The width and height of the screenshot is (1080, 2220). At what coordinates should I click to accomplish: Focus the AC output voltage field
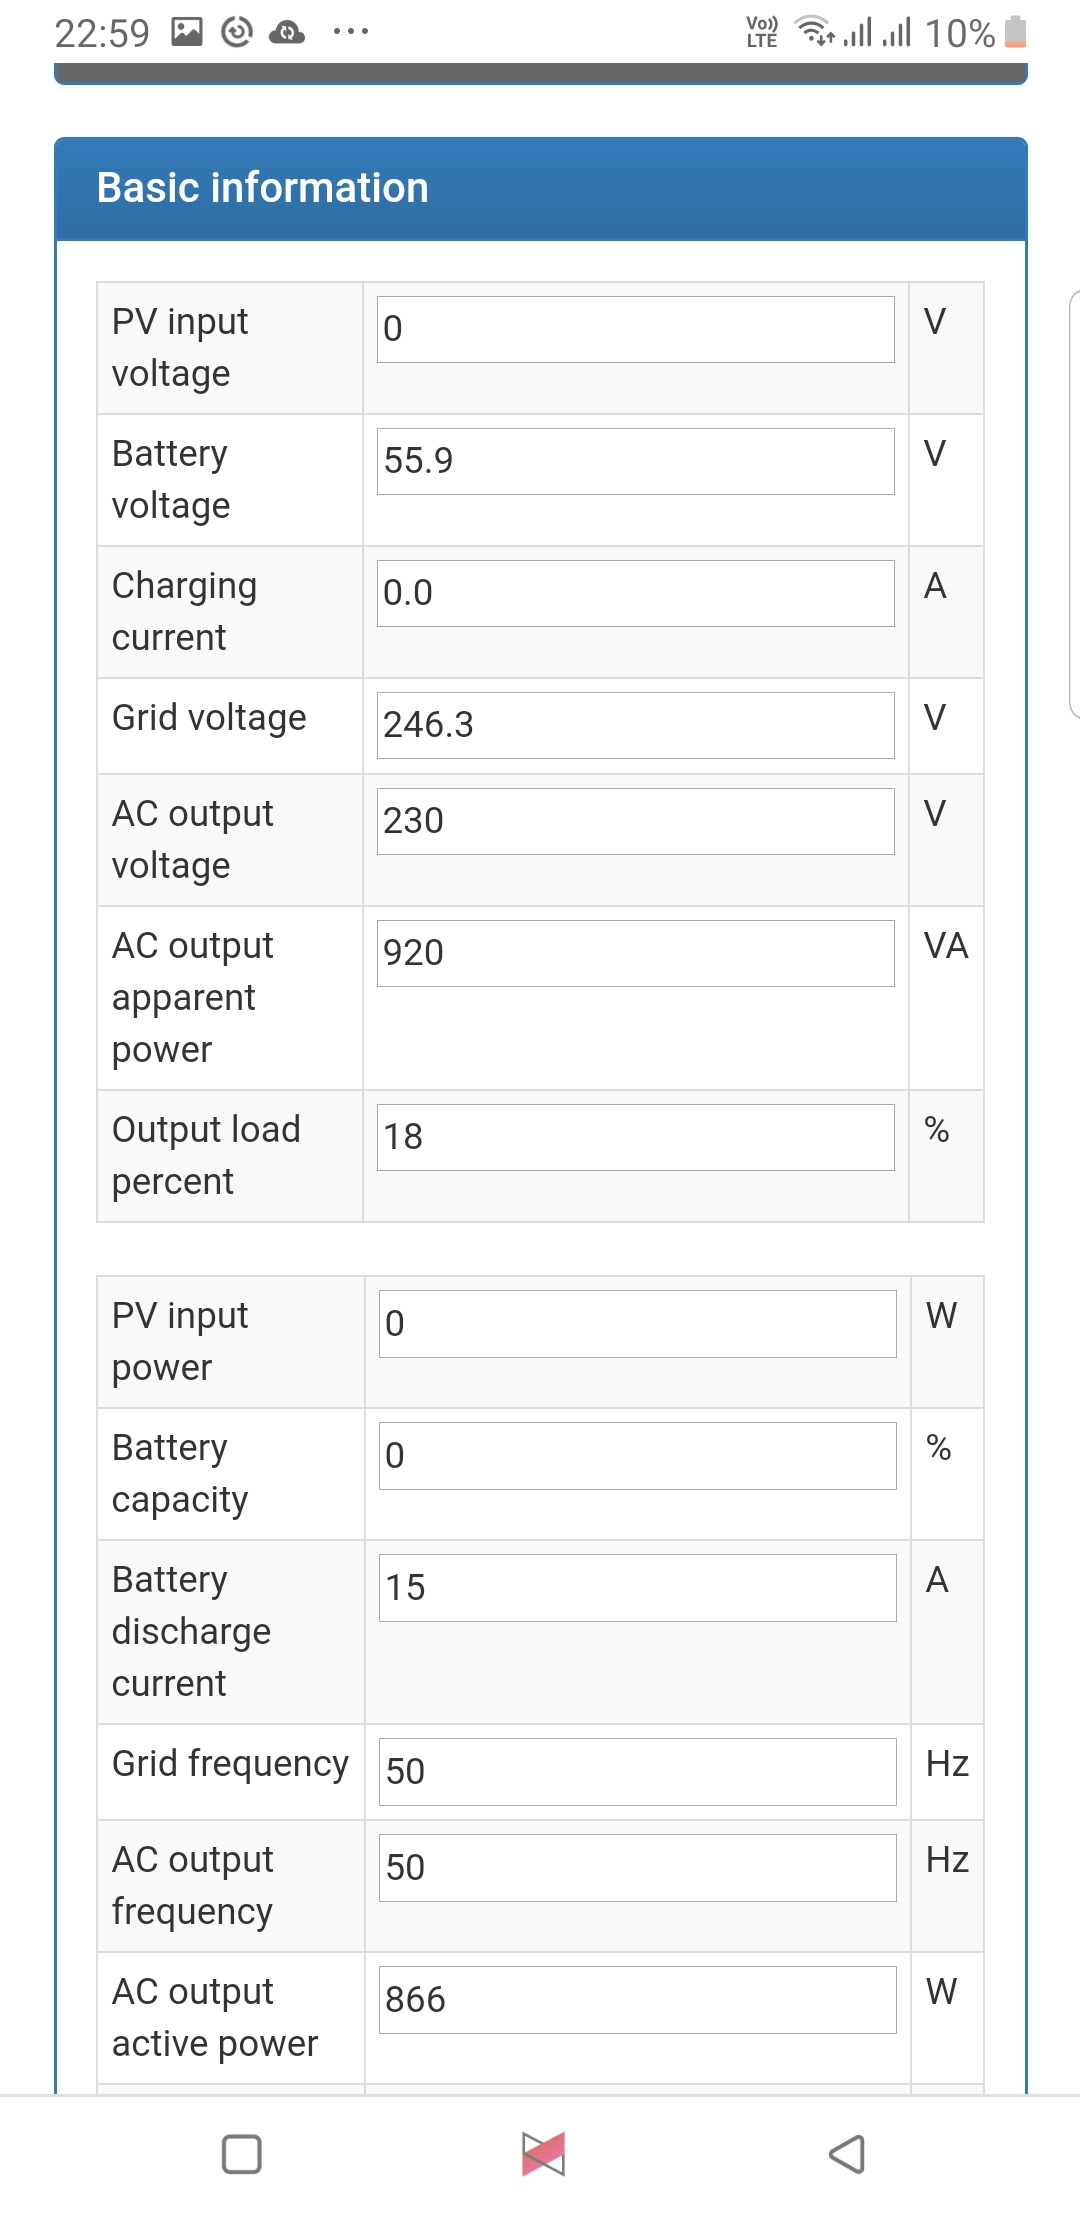(x=635, y=821)
